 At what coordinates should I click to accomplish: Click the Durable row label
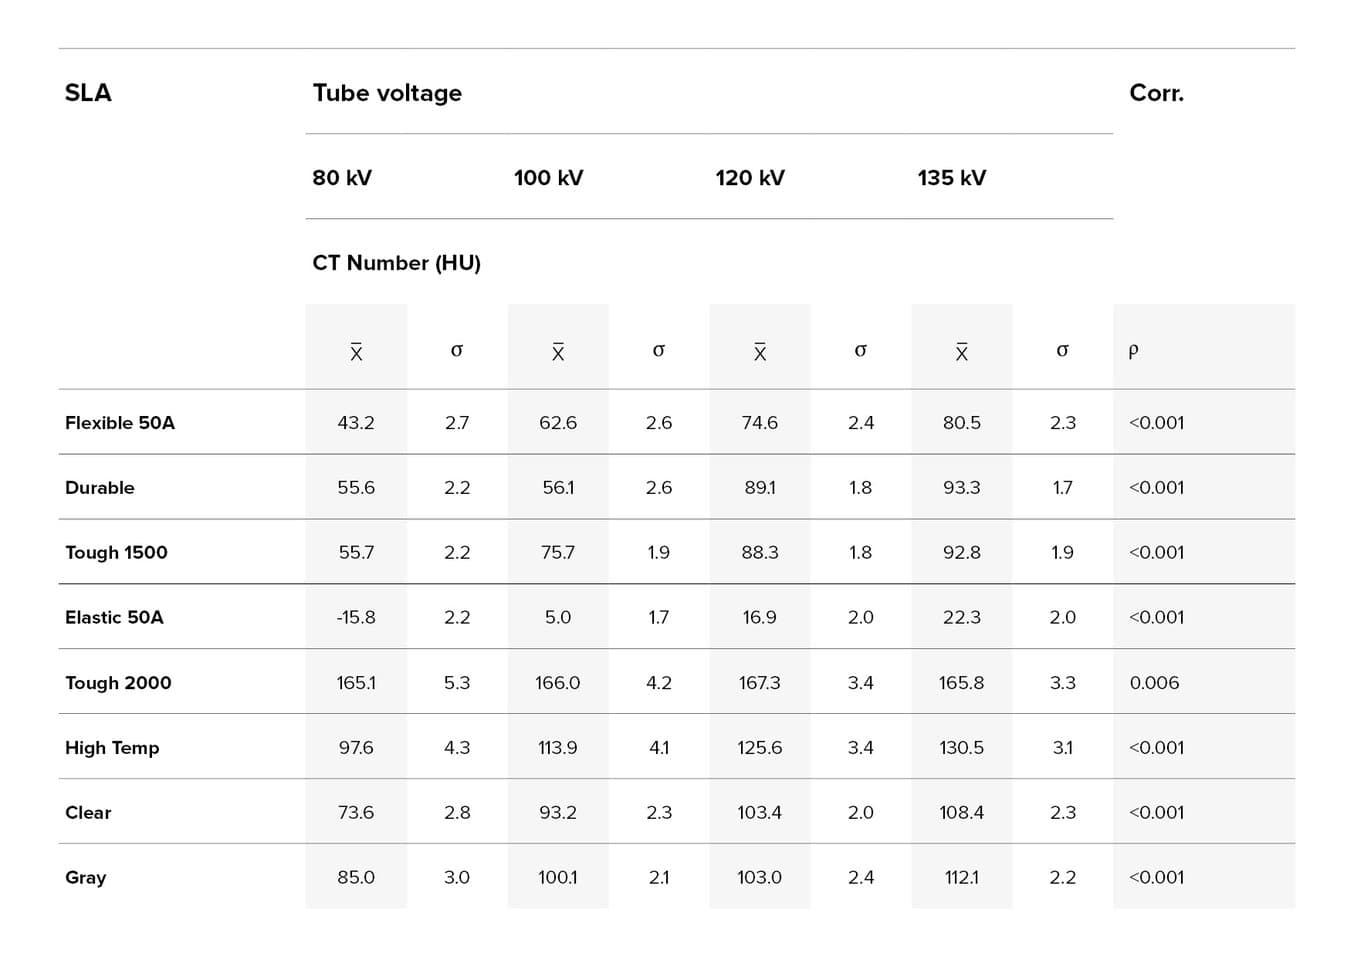(100, 488)
